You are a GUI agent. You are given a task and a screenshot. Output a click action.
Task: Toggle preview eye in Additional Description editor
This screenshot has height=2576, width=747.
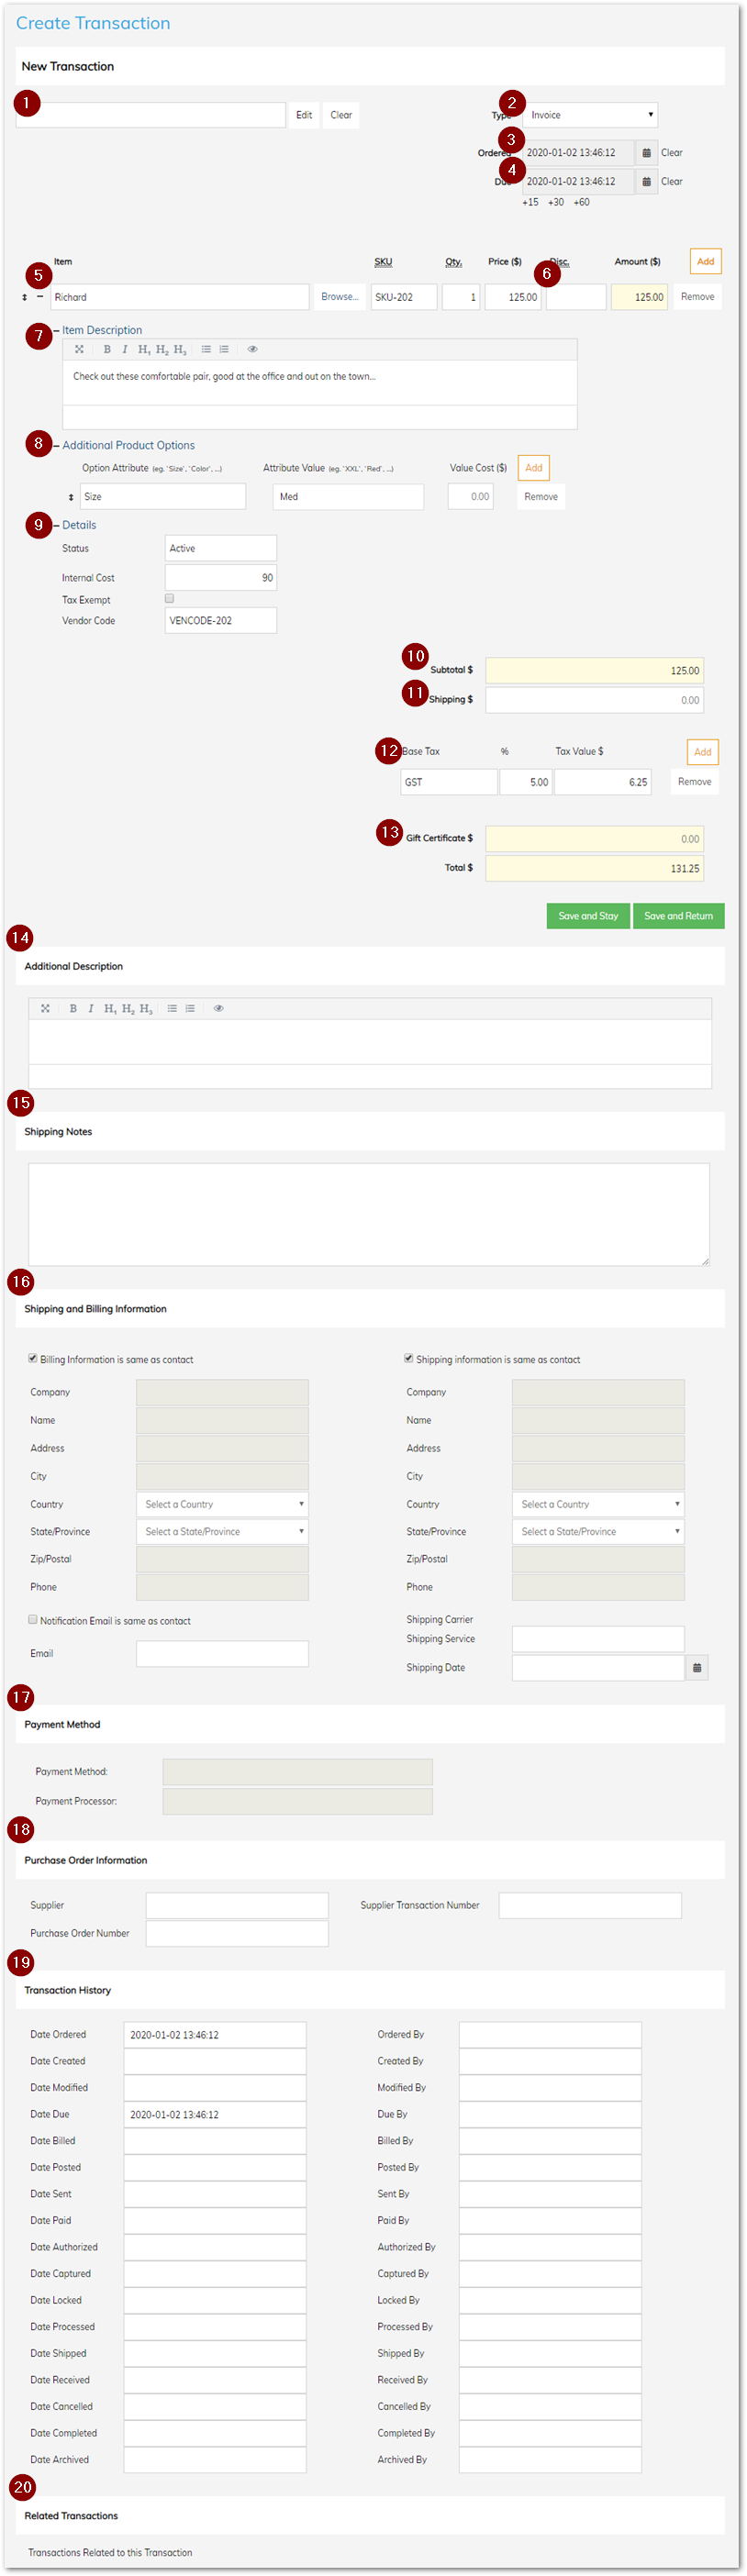(218, 1008)
